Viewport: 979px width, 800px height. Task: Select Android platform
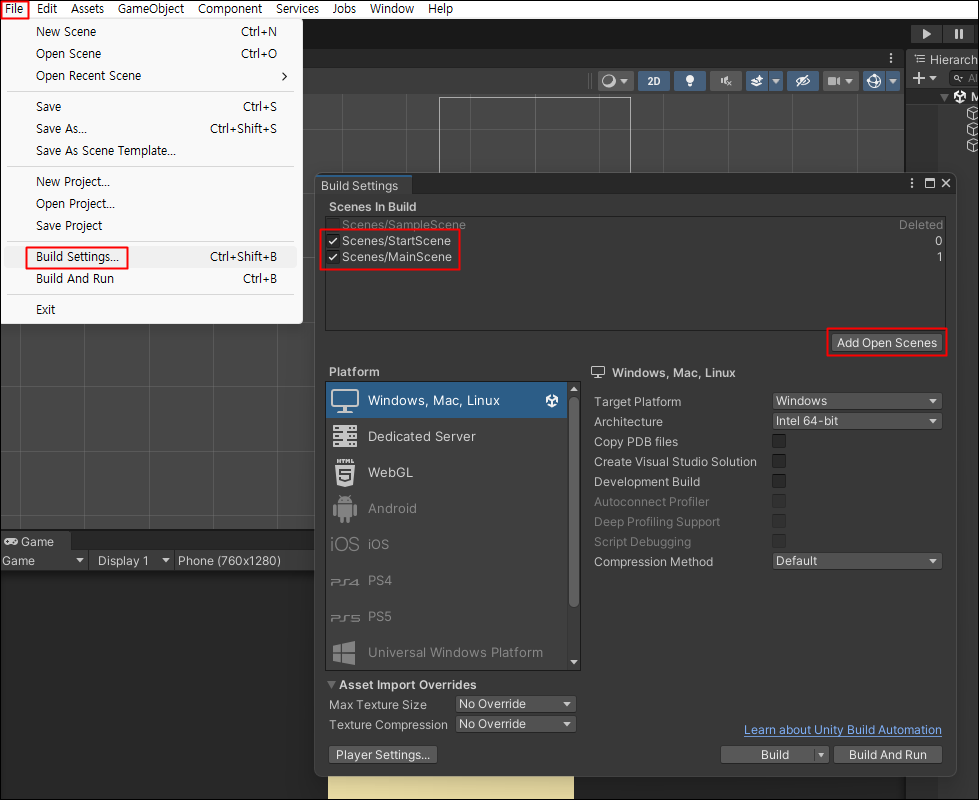click(x=446, y=508)
